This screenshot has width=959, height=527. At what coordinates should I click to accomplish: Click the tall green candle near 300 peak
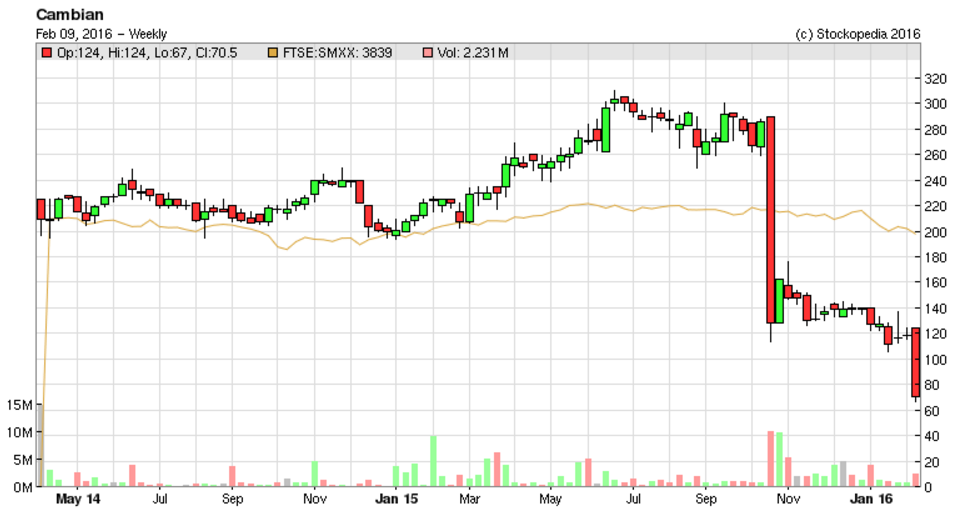[x=605, y=130]
